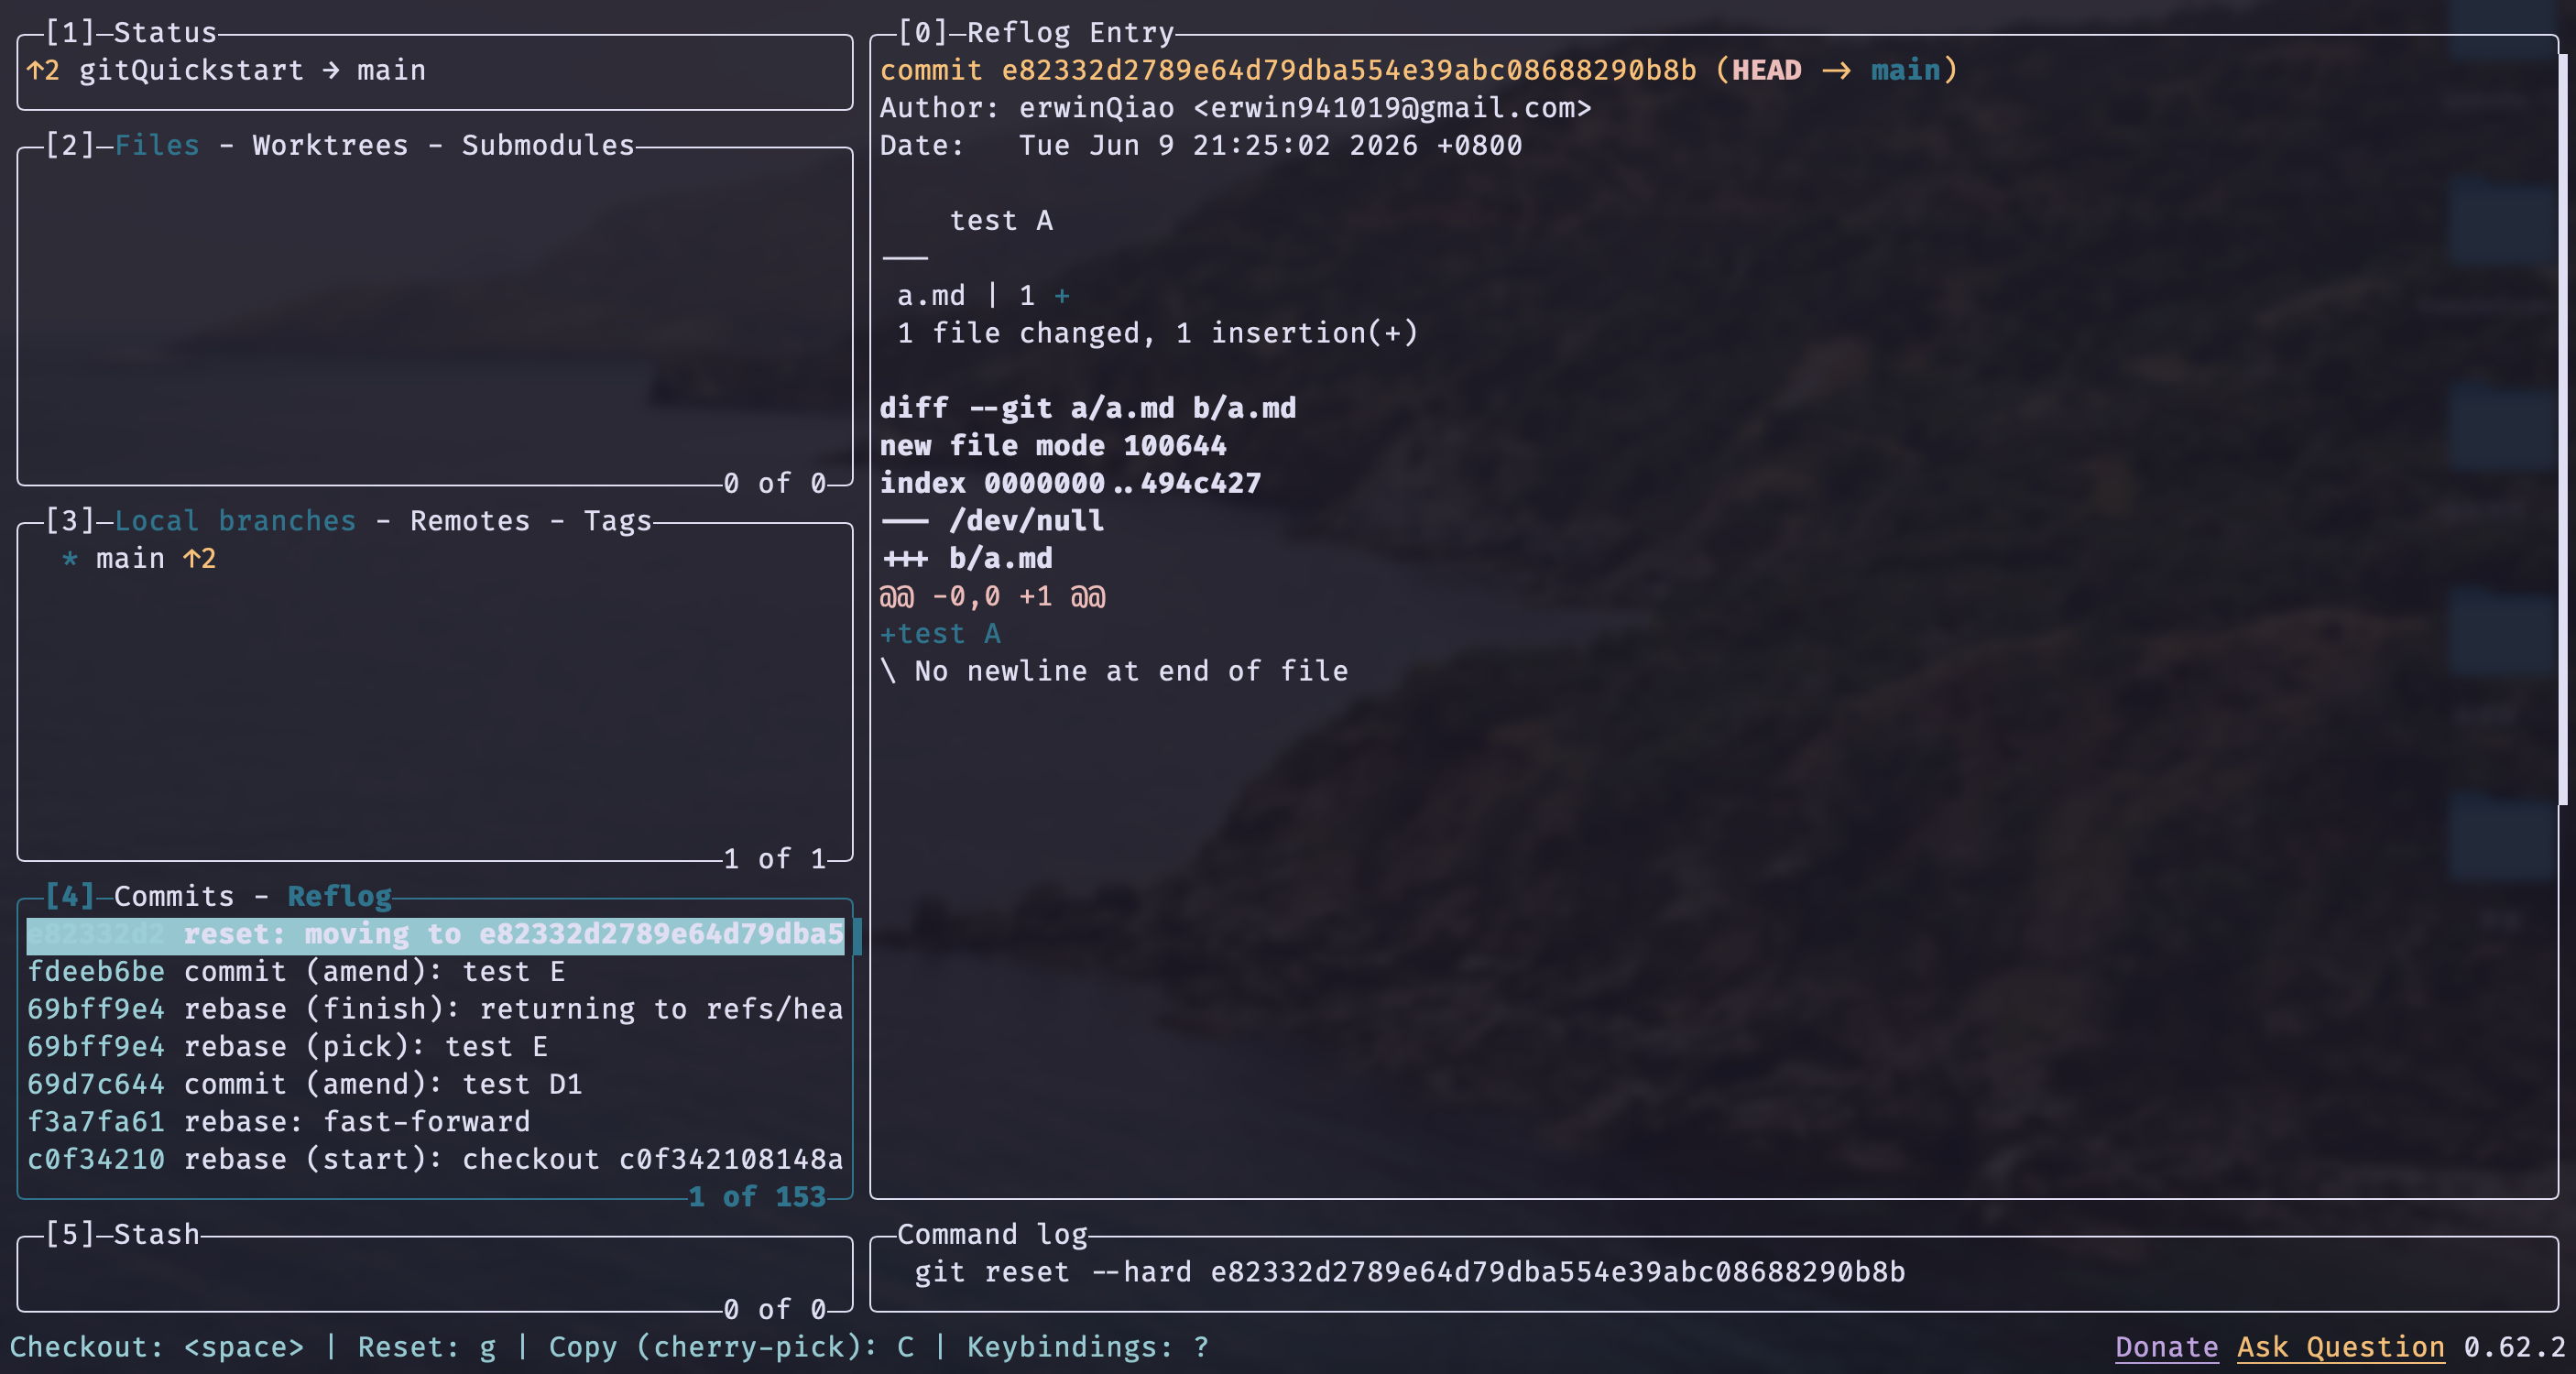Select reflog entry rebase (finish) returning to refs
Image resolution: width=2576 pixels, height=1374 pixels.
(x=435, y=1009)
